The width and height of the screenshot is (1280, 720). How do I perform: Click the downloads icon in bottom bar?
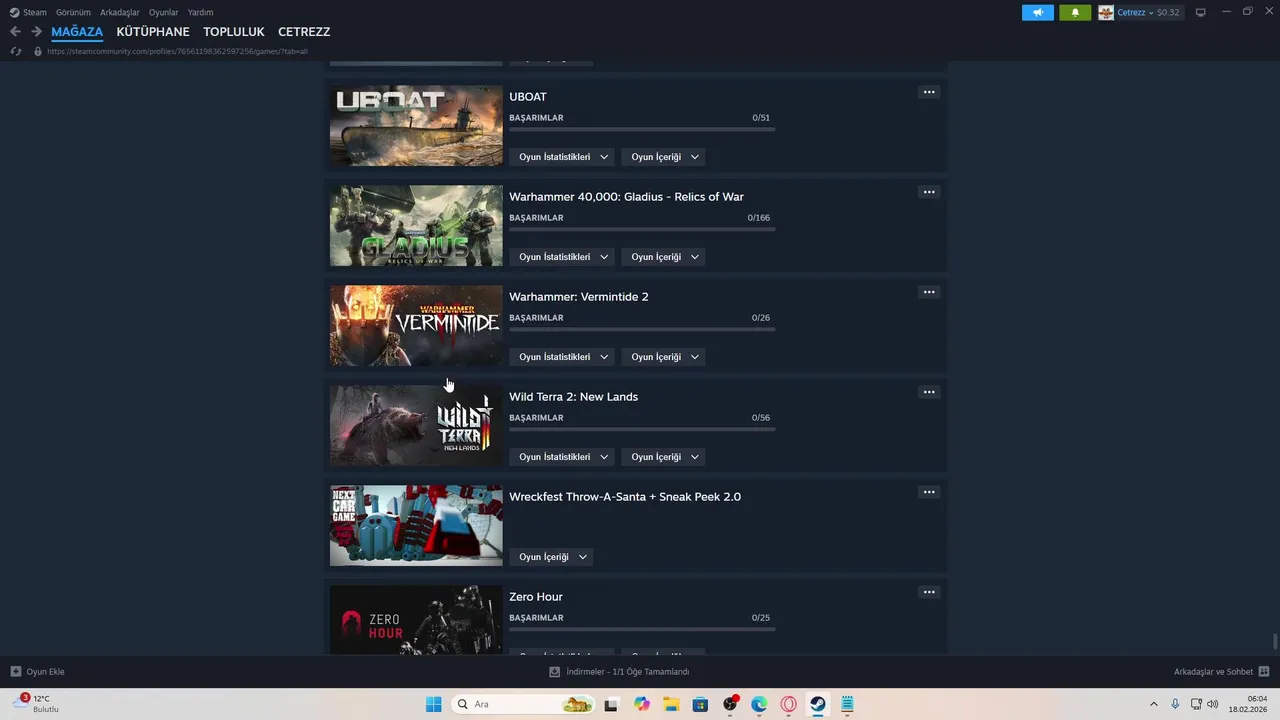coord(554,672)
